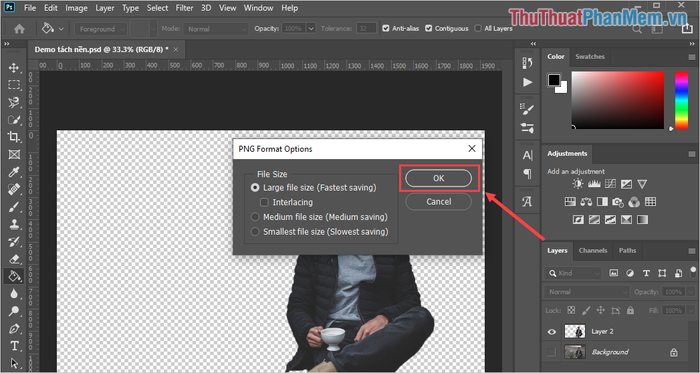Viewport: 700px width, 373px height.
Task: Switch to the Swatches tab
Action: [x=590, y=57]
